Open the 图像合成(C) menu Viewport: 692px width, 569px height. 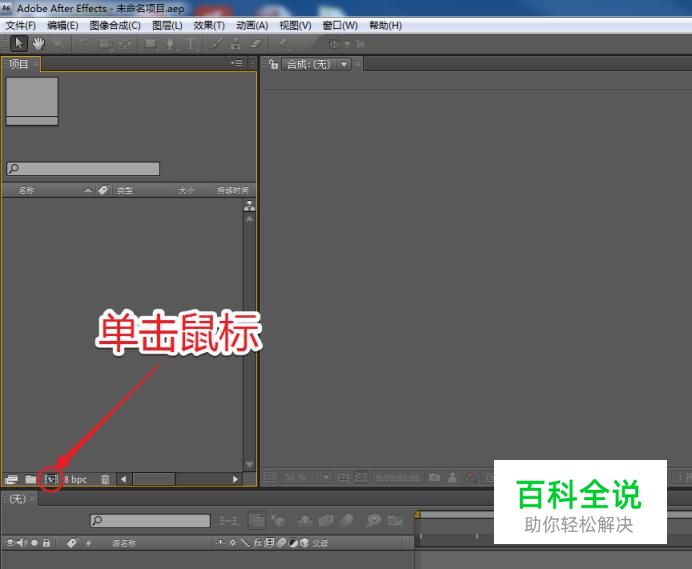(x=115, y=26)
